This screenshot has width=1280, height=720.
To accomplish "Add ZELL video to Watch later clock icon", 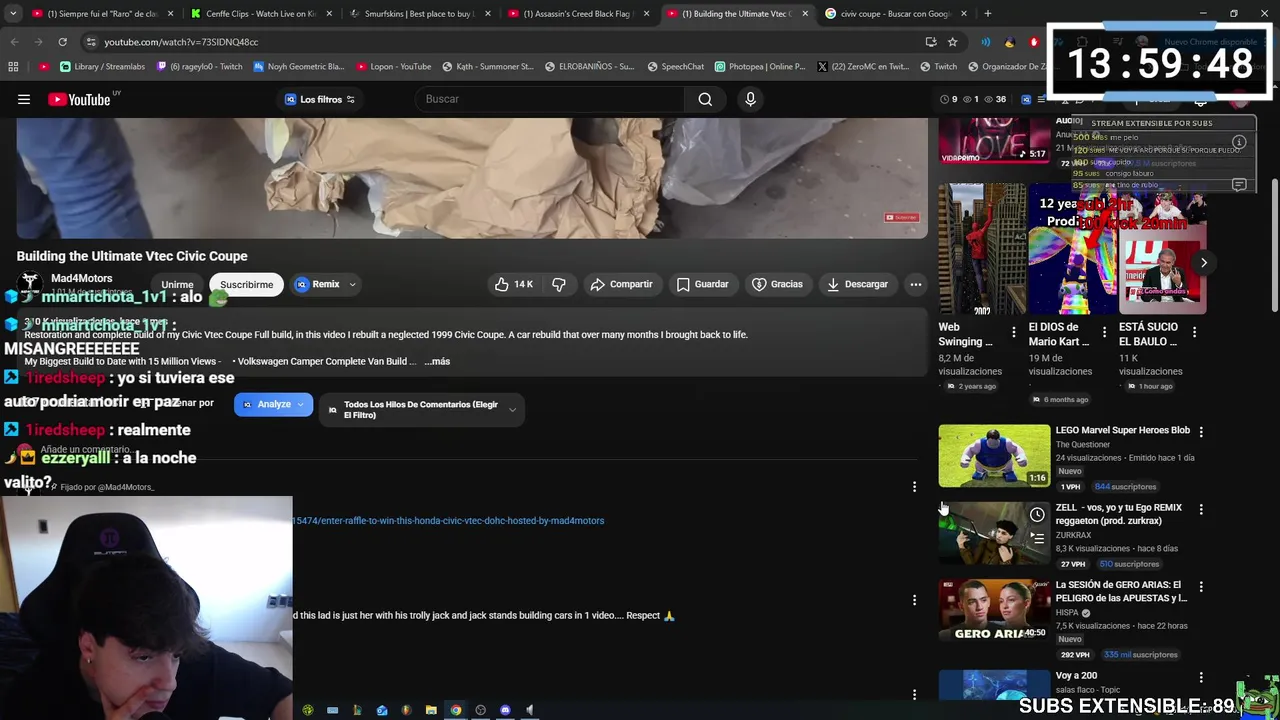I will coord(1037,515).
